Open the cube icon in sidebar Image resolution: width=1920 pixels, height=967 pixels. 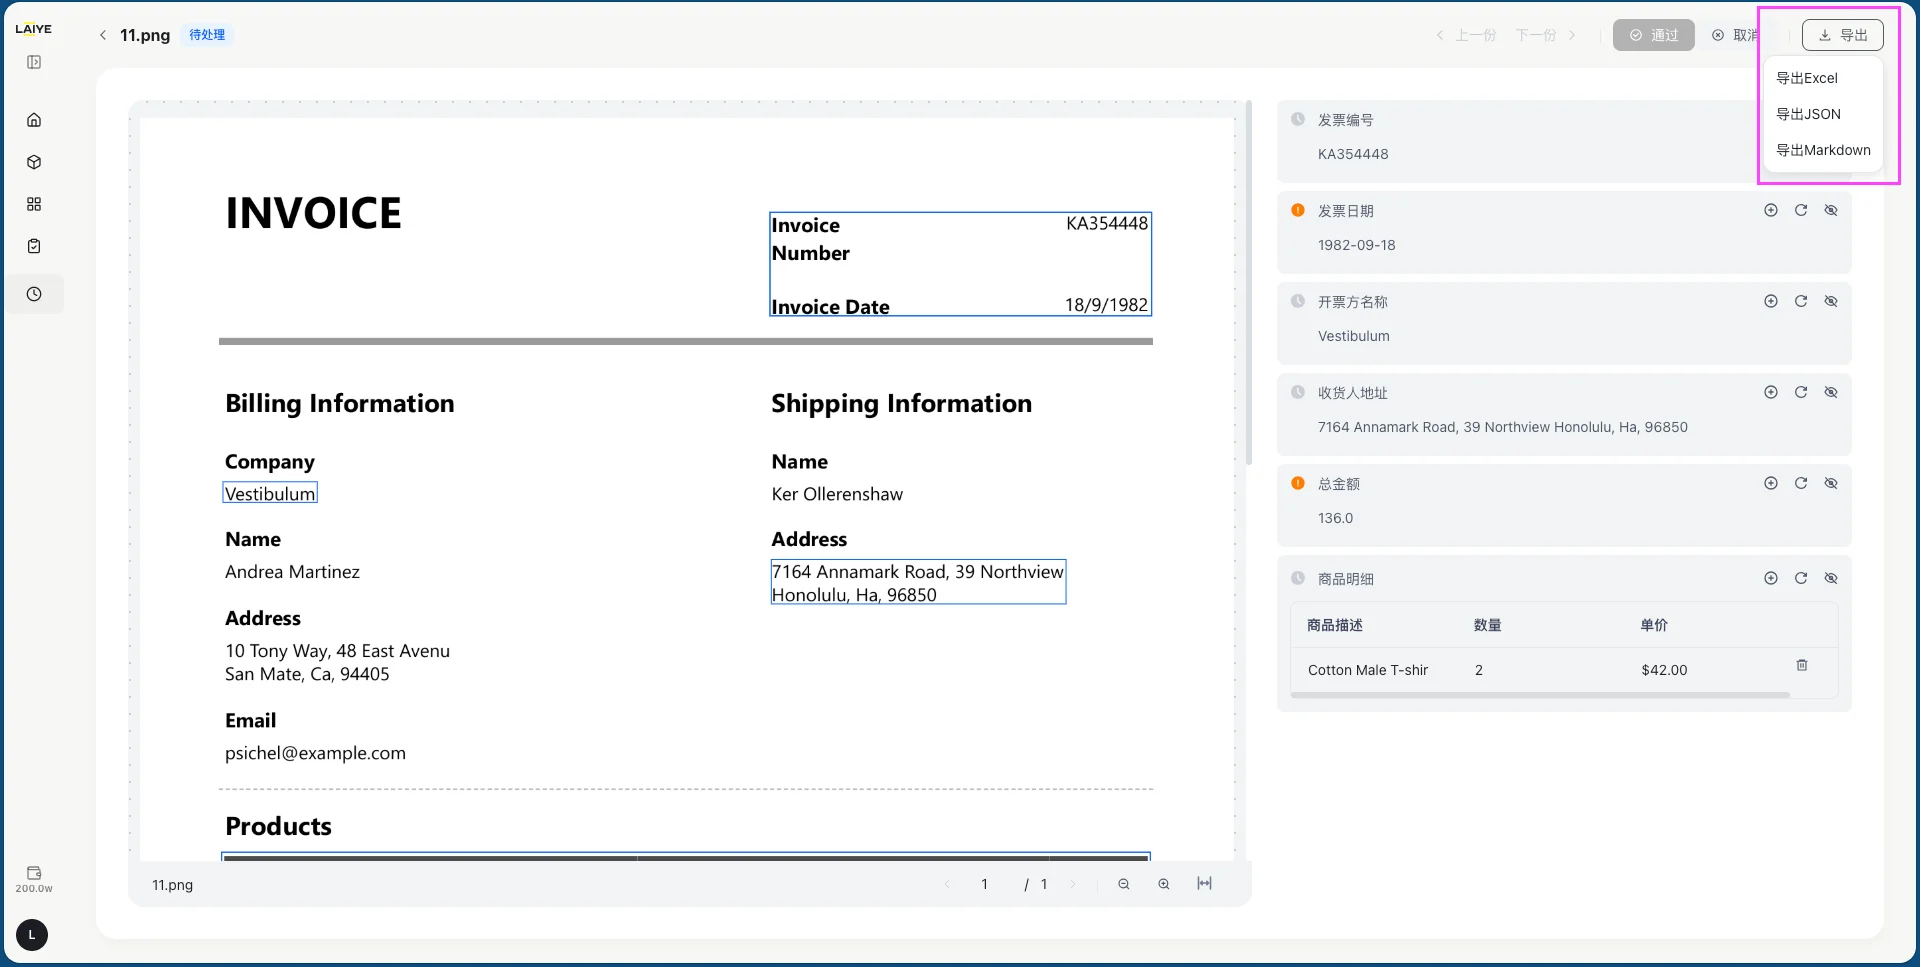click(x=34, y=162)
